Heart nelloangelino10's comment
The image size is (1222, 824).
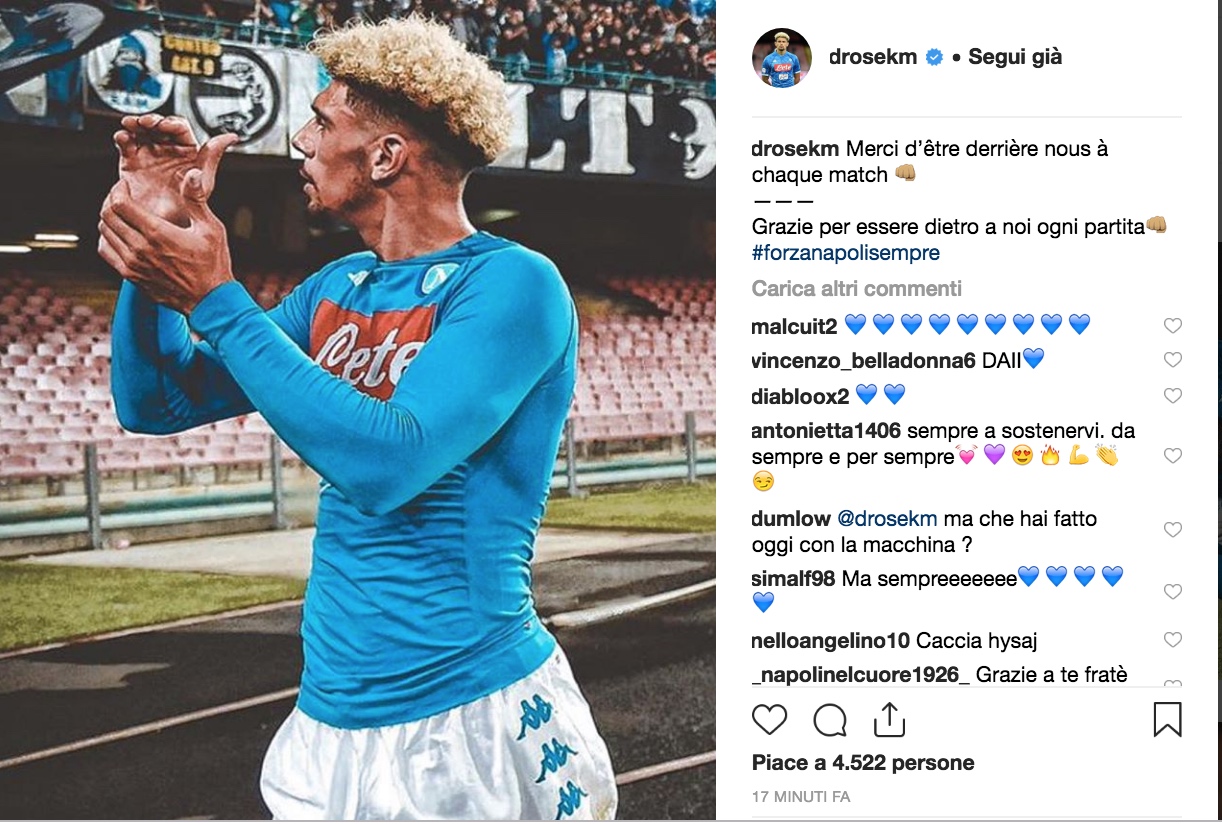click(x=1173, y=640)
